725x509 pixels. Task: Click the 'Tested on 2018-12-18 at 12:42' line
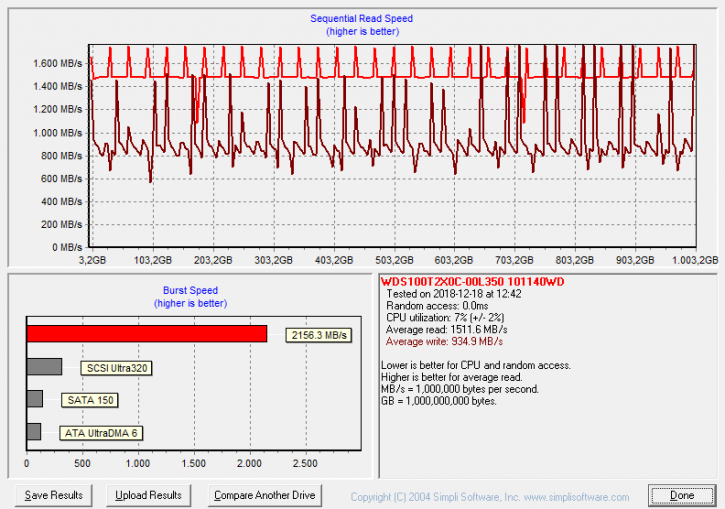[x=454, y=294]
